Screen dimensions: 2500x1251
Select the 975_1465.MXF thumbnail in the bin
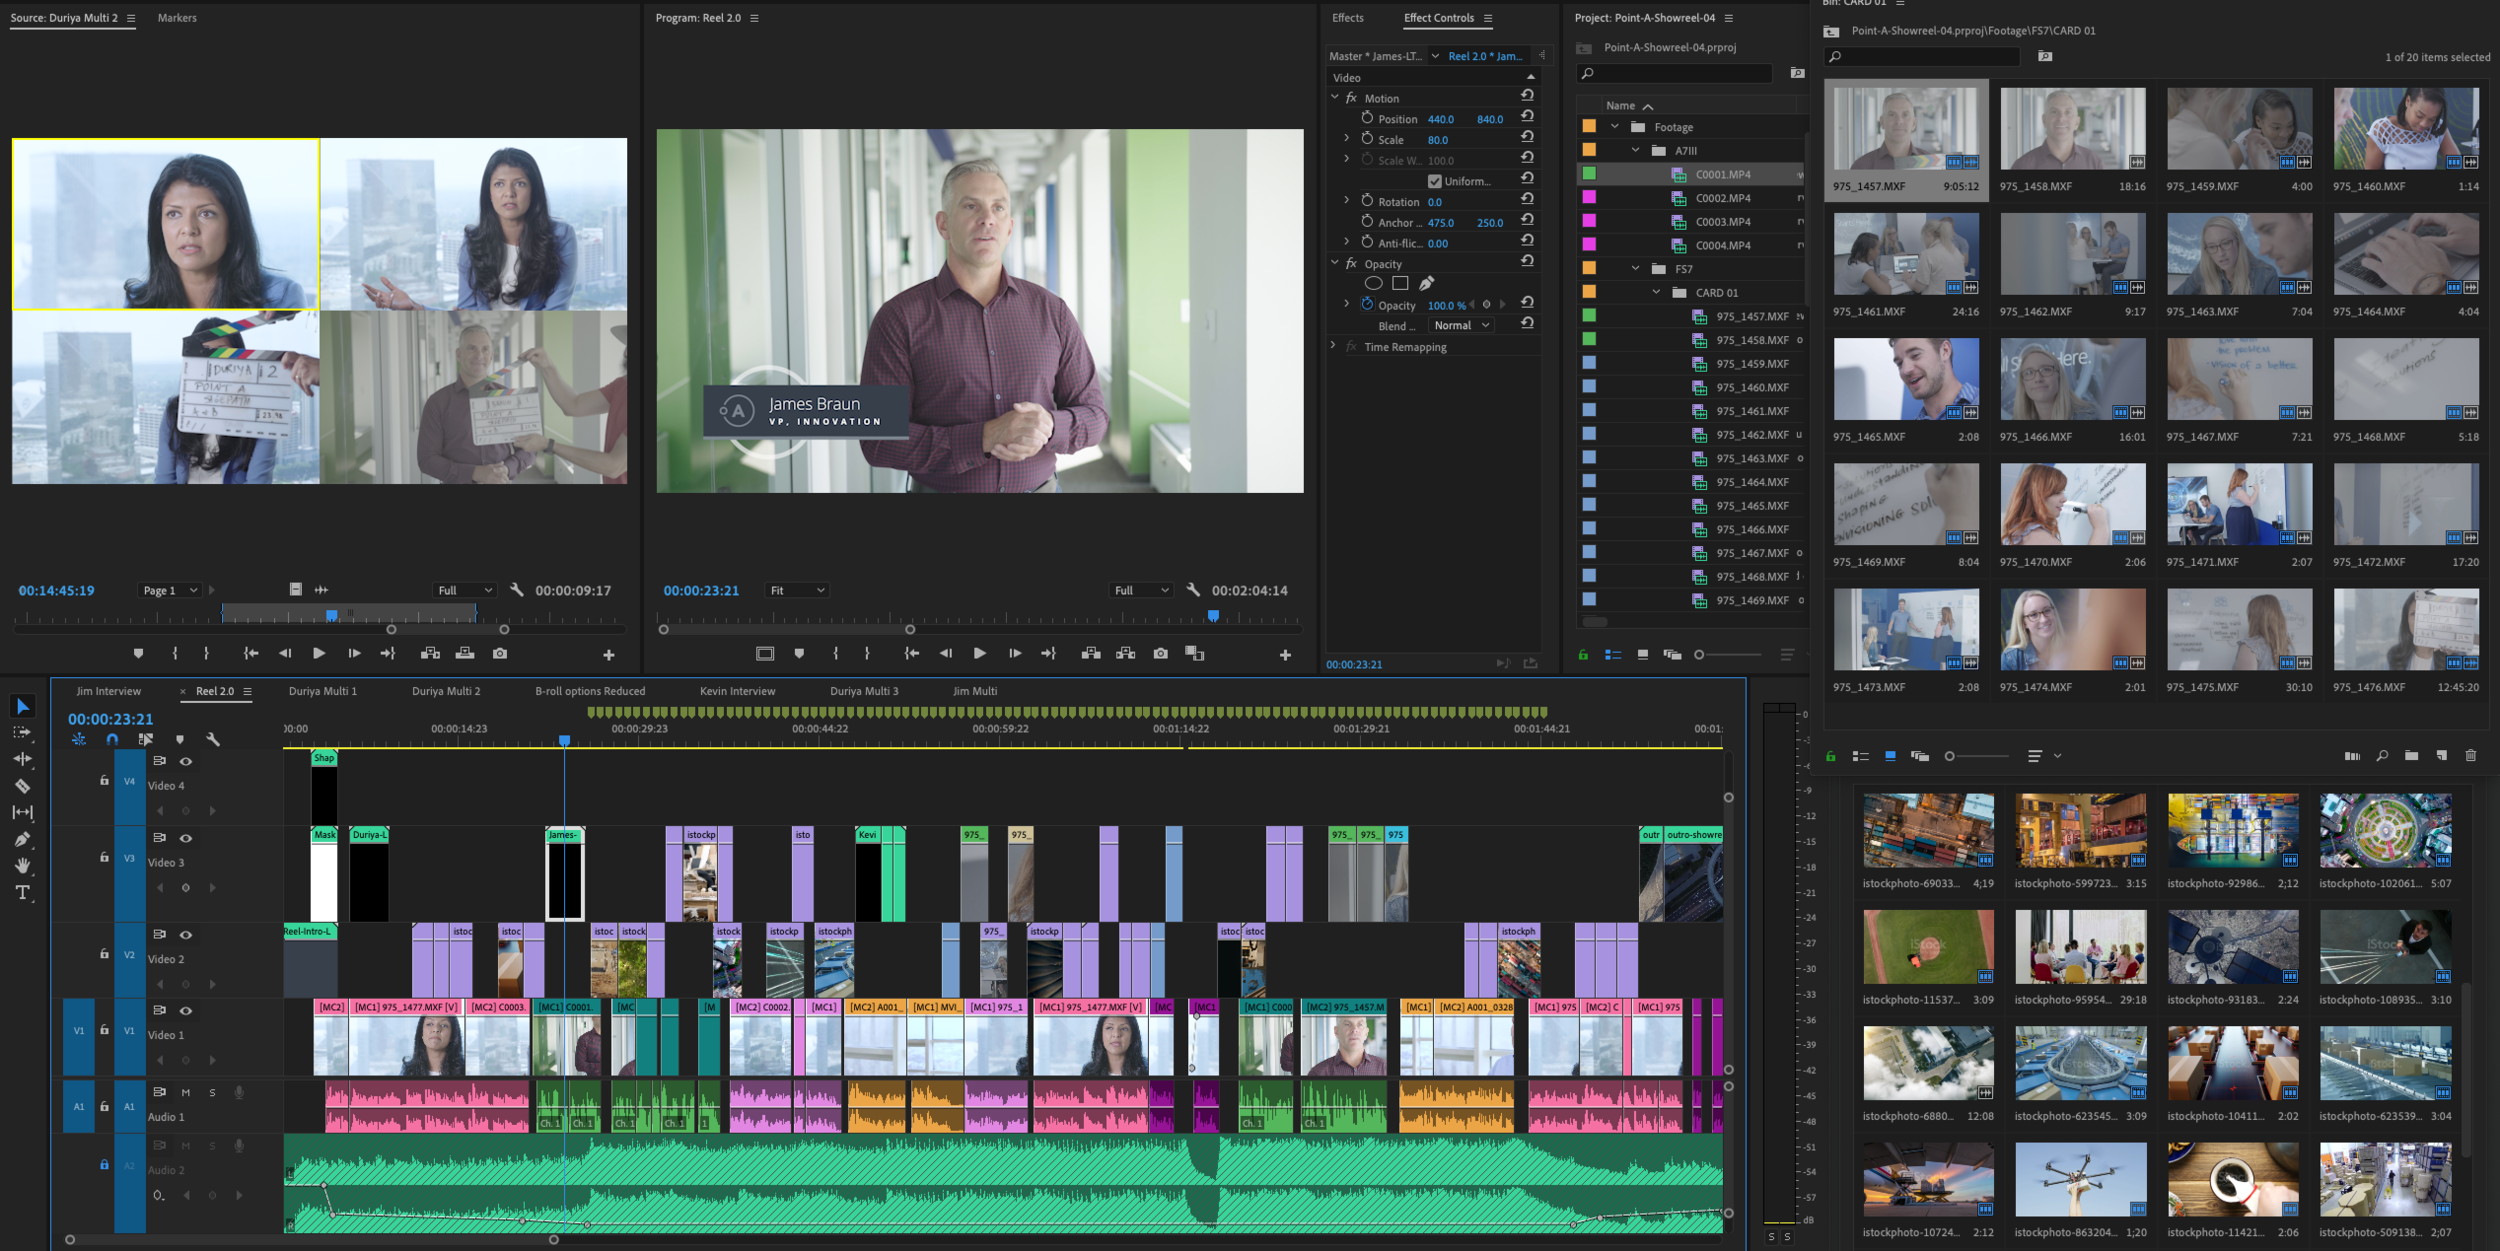pos(1906,379)
